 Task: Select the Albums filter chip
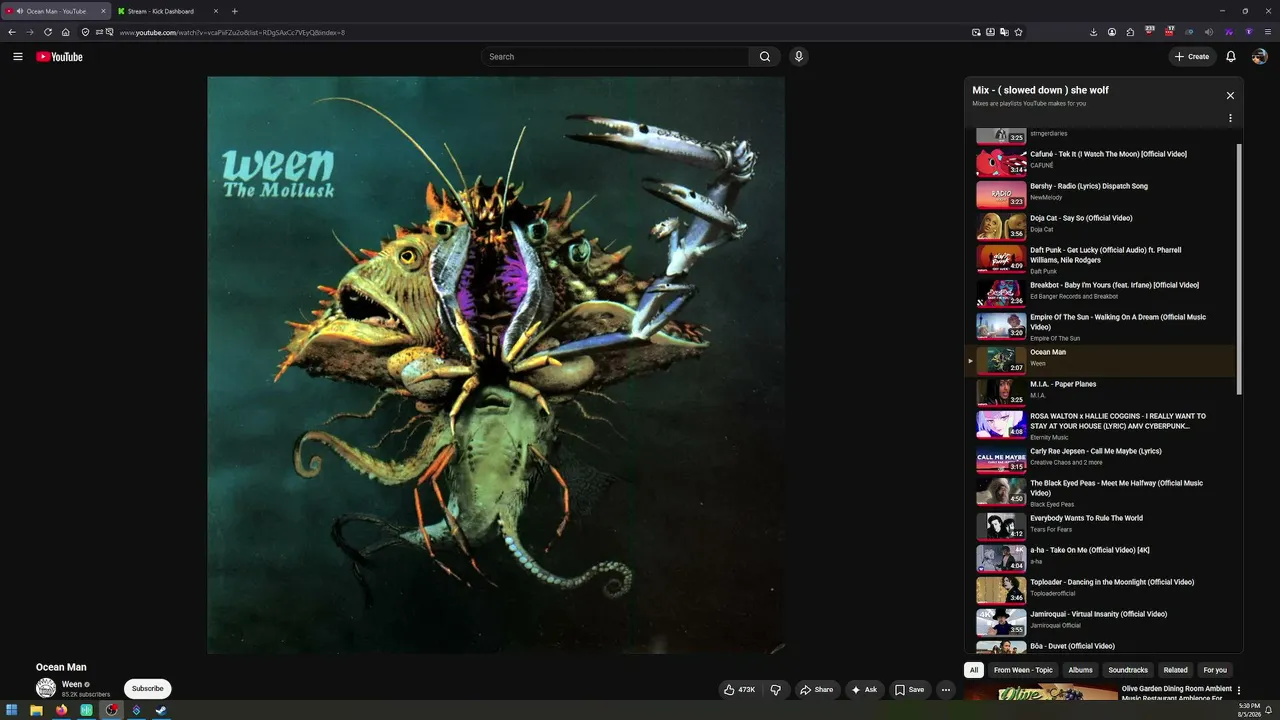click(1080, 670)
